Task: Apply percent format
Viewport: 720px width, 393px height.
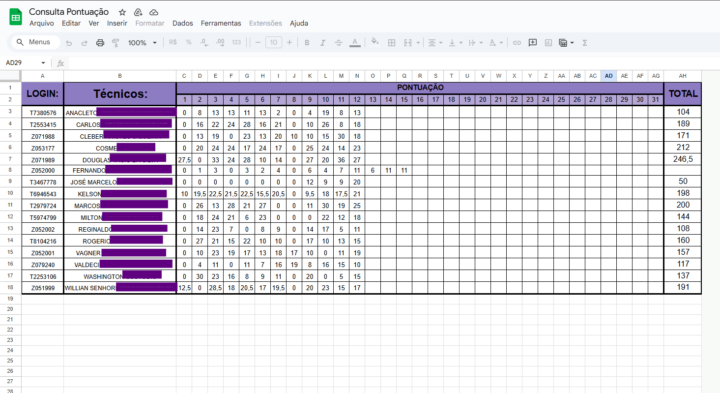Action: tap(188, 42)
